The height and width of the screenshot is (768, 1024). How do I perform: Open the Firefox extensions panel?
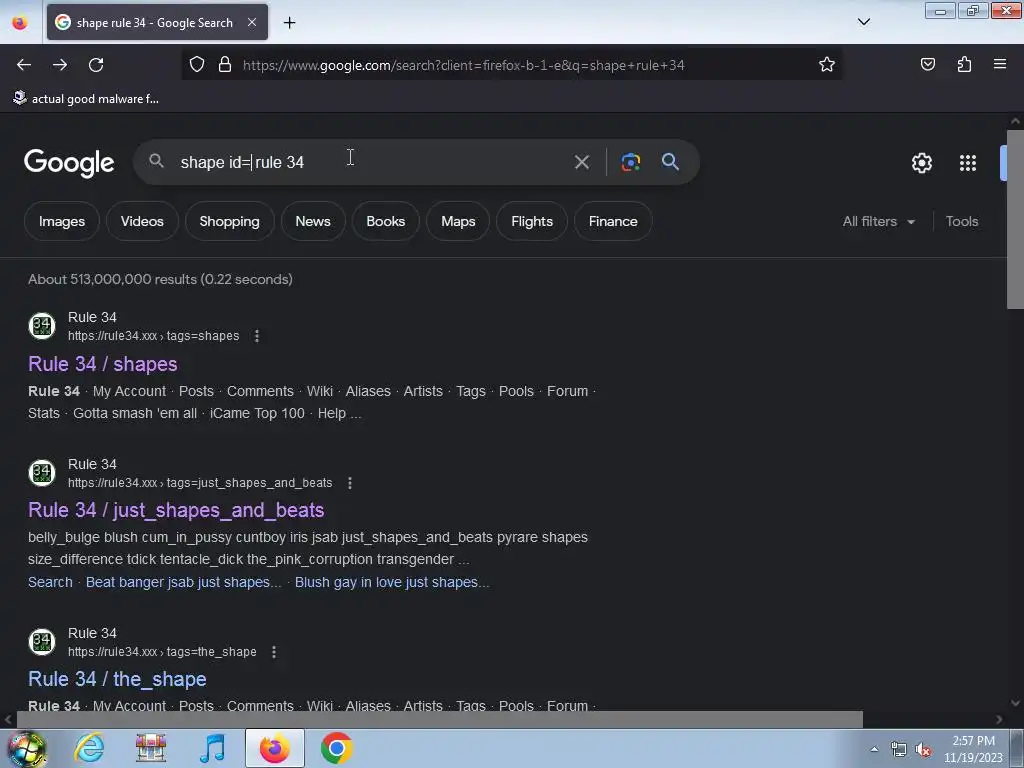click(x=964, y=64)
